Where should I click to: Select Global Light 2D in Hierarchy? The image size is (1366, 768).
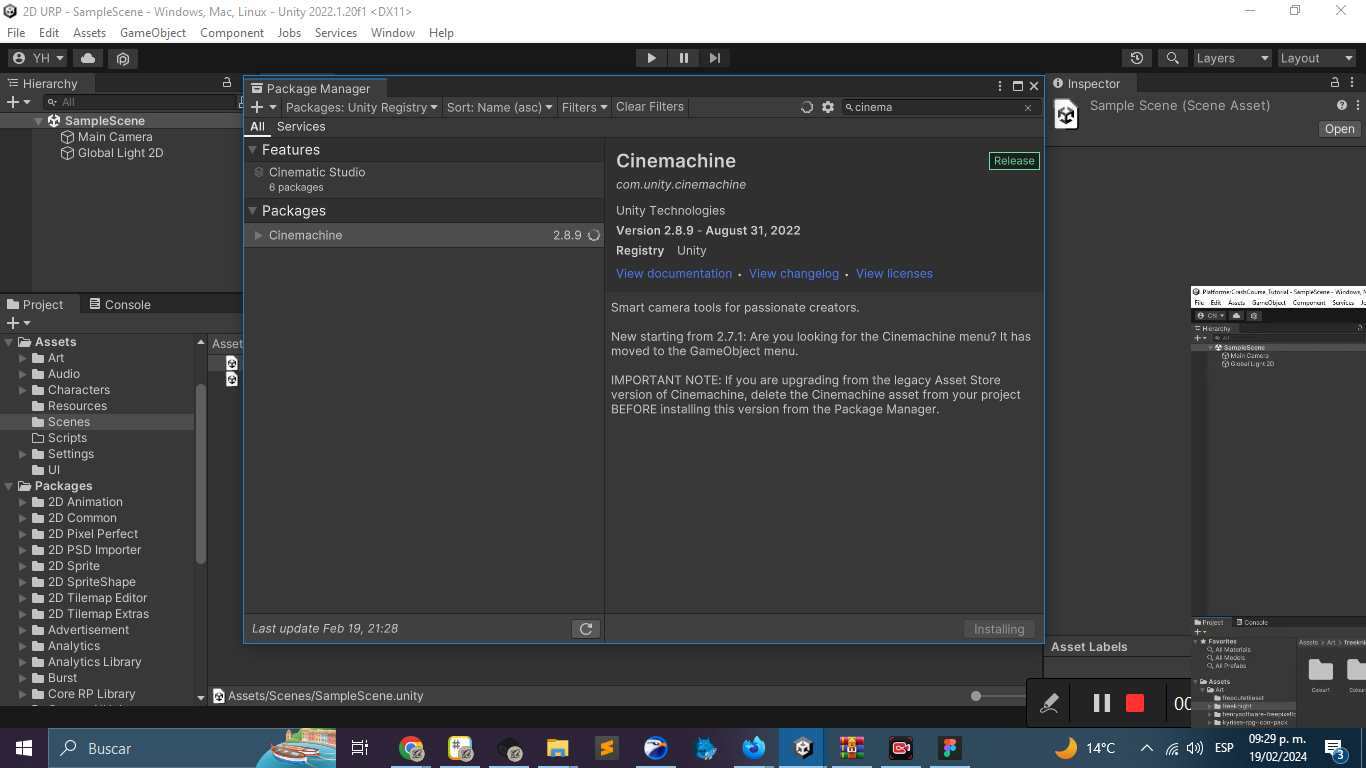112,153
